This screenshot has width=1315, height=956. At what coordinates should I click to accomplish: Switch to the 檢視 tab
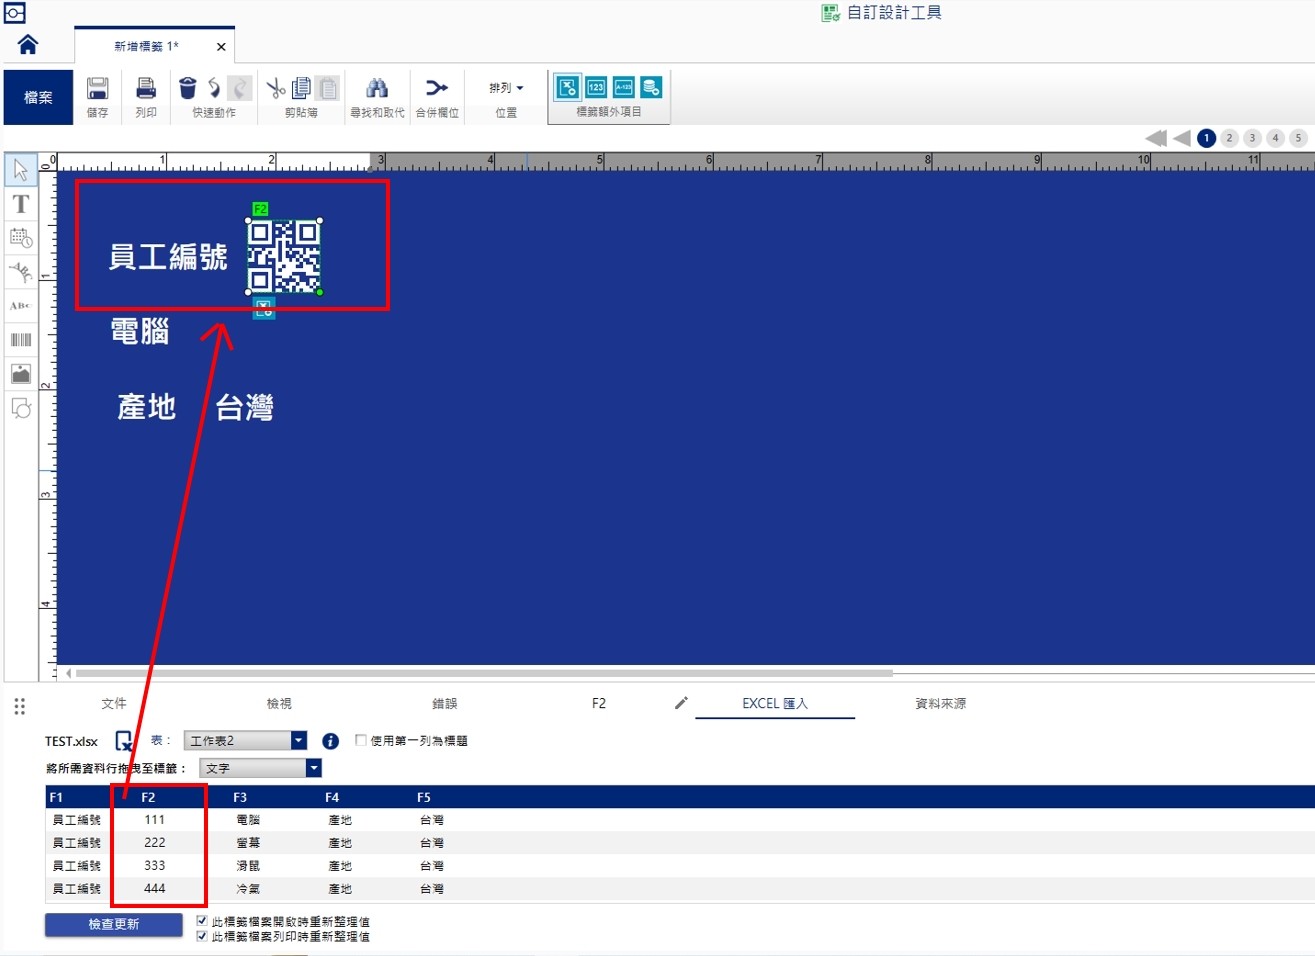coord(279,703)
